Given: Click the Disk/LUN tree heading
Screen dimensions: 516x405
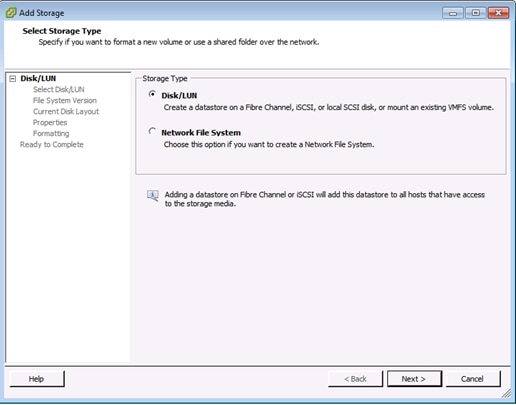Looking at the screenshot, I should tap(38, 78).
